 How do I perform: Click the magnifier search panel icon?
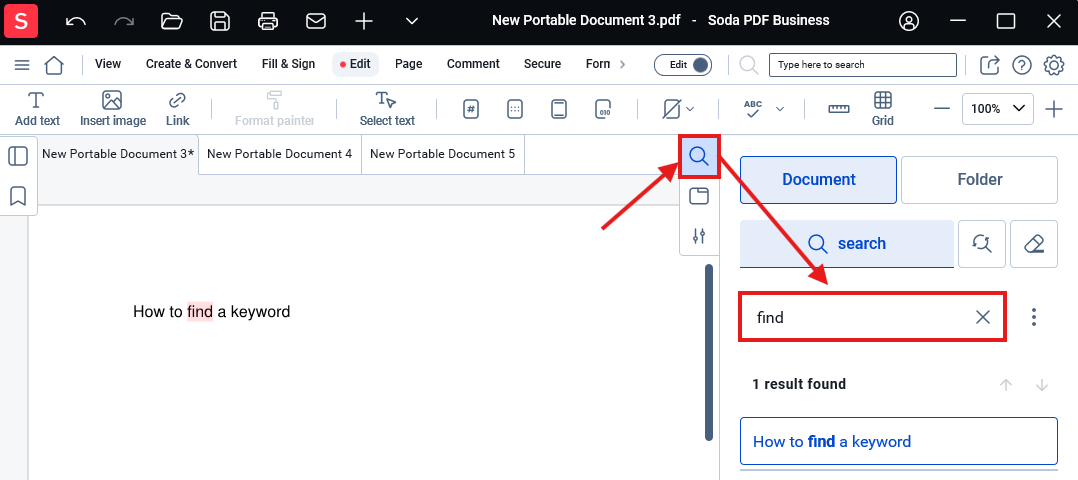pos(699,156)
